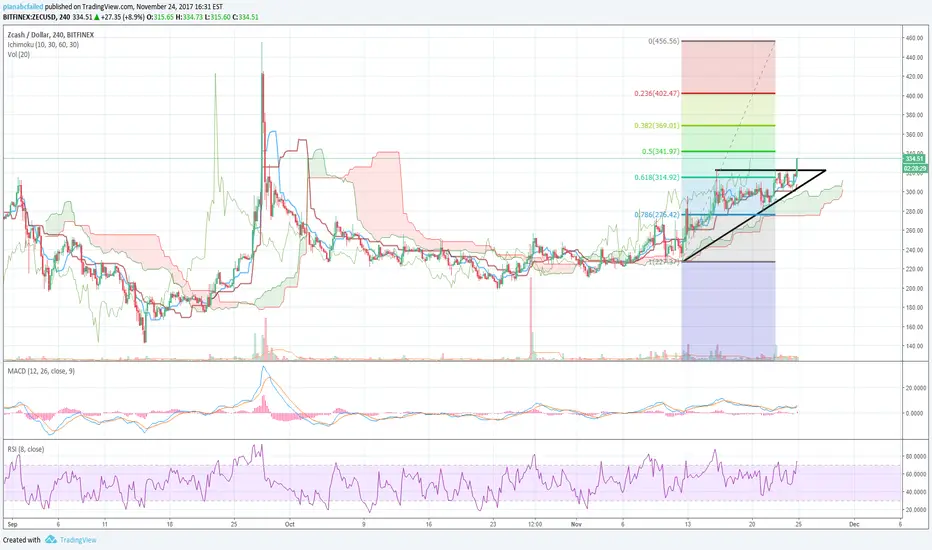This screenshot has width=932, height=550.
Task: Click the 13 label on the date axis
Action: coord(687,524)
